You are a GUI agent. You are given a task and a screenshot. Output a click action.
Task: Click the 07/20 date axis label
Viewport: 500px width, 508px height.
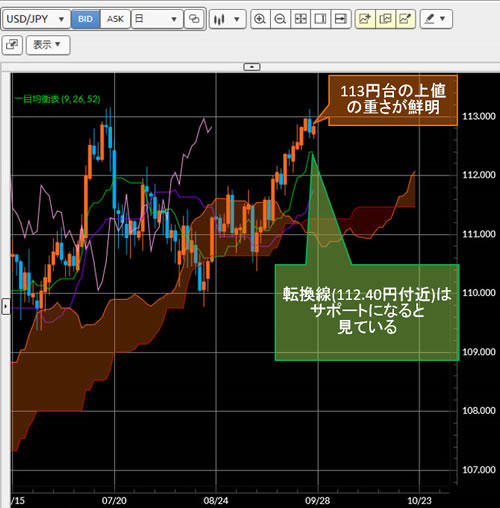(114, 501)
